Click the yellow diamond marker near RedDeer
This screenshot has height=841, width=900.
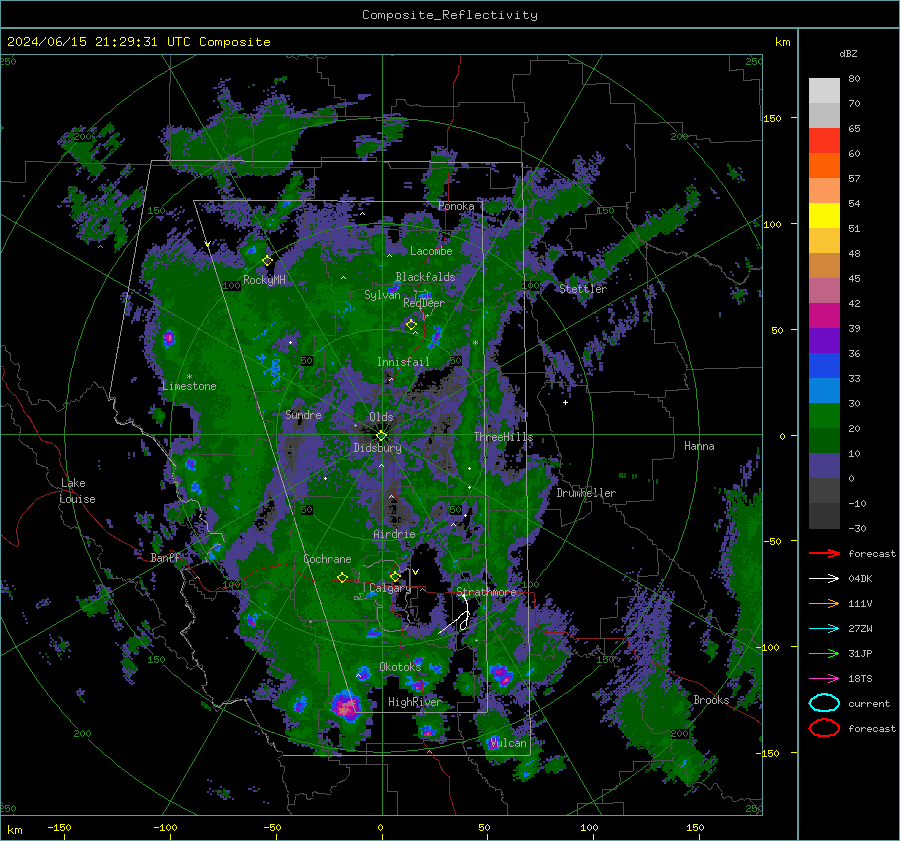pos(411,325)
